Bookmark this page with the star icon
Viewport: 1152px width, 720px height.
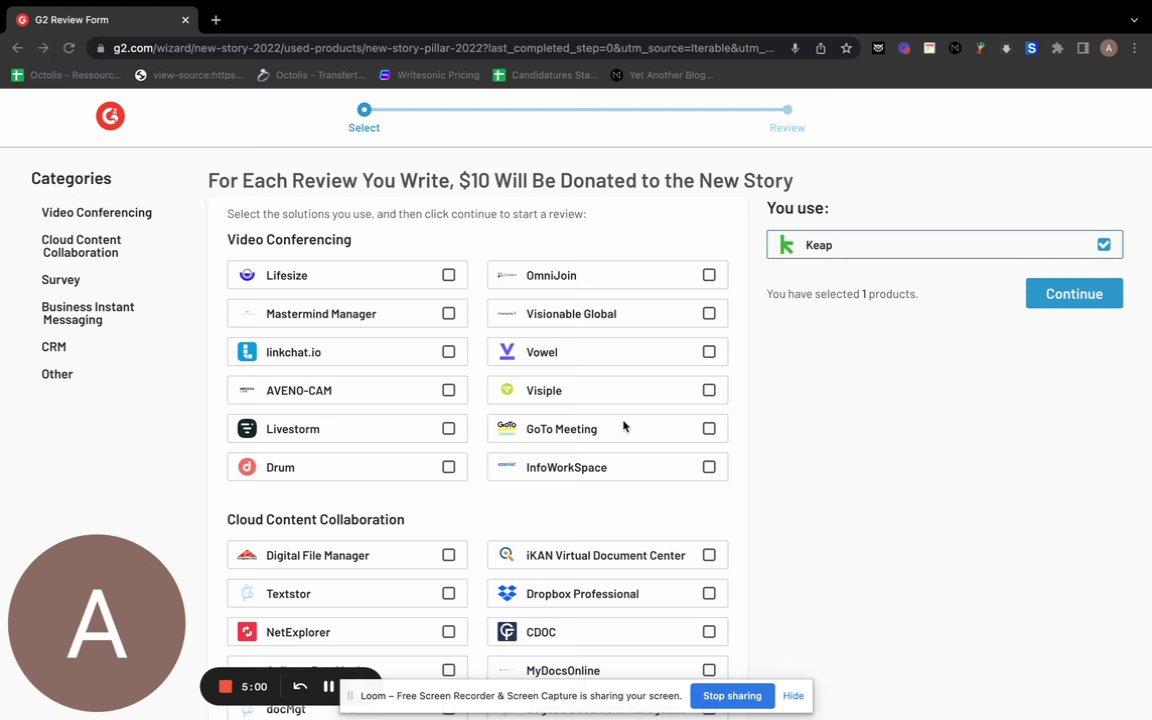click(846, 48)
